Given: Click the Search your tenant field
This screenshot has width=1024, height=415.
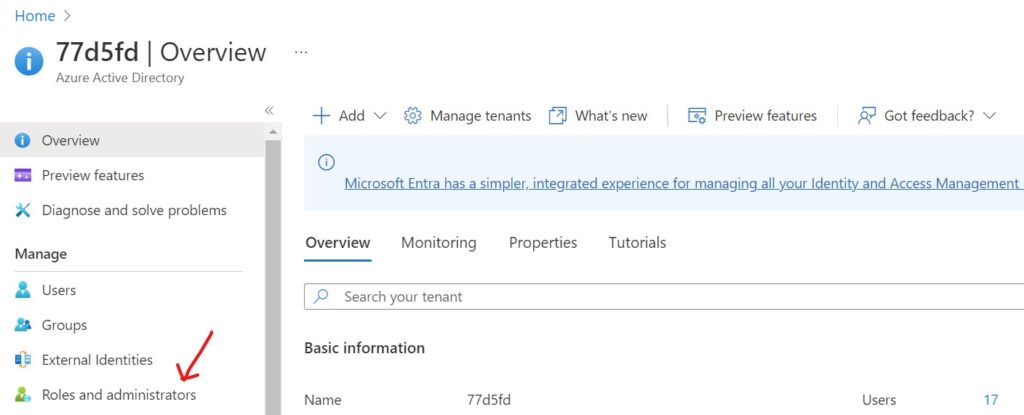Looking at the screenshot, I should point(664,297).
